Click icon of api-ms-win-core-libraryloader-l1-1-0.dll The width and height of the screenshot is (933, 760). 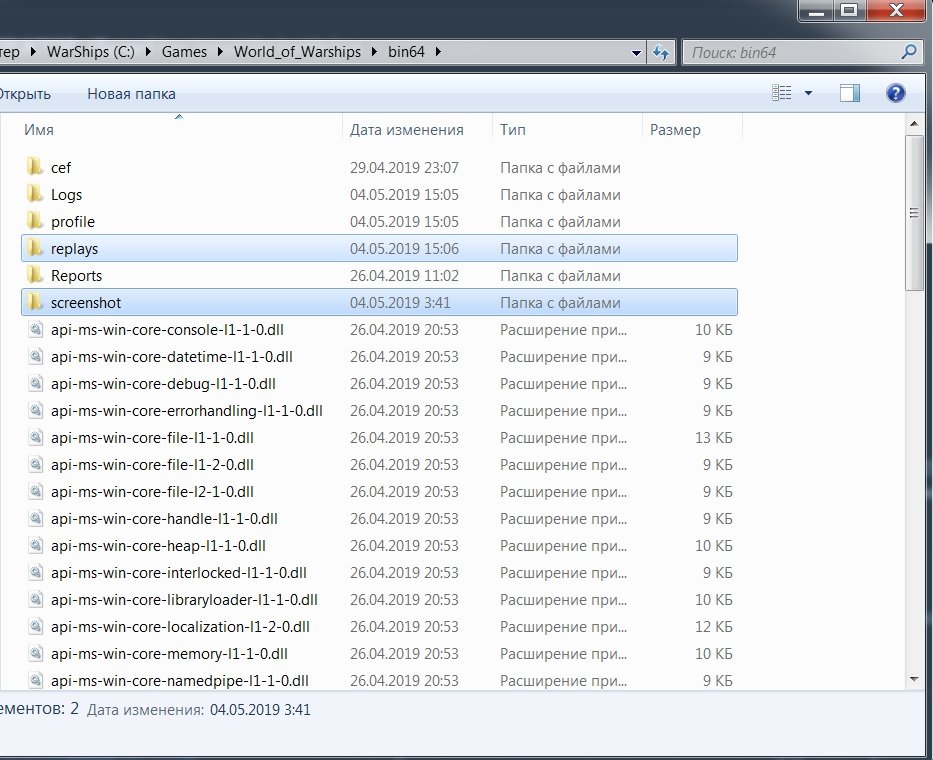(36, 599)
